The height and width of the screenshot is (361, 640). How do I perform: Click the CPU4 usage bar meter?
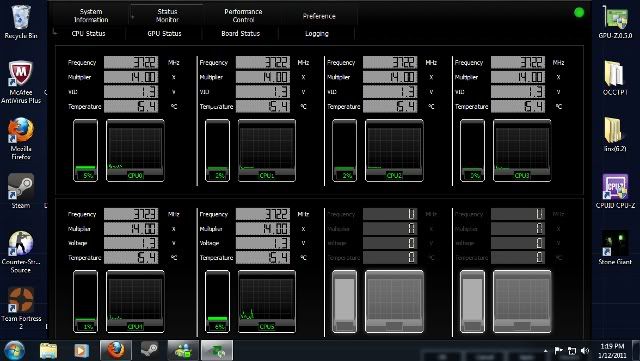coord(86,301)
